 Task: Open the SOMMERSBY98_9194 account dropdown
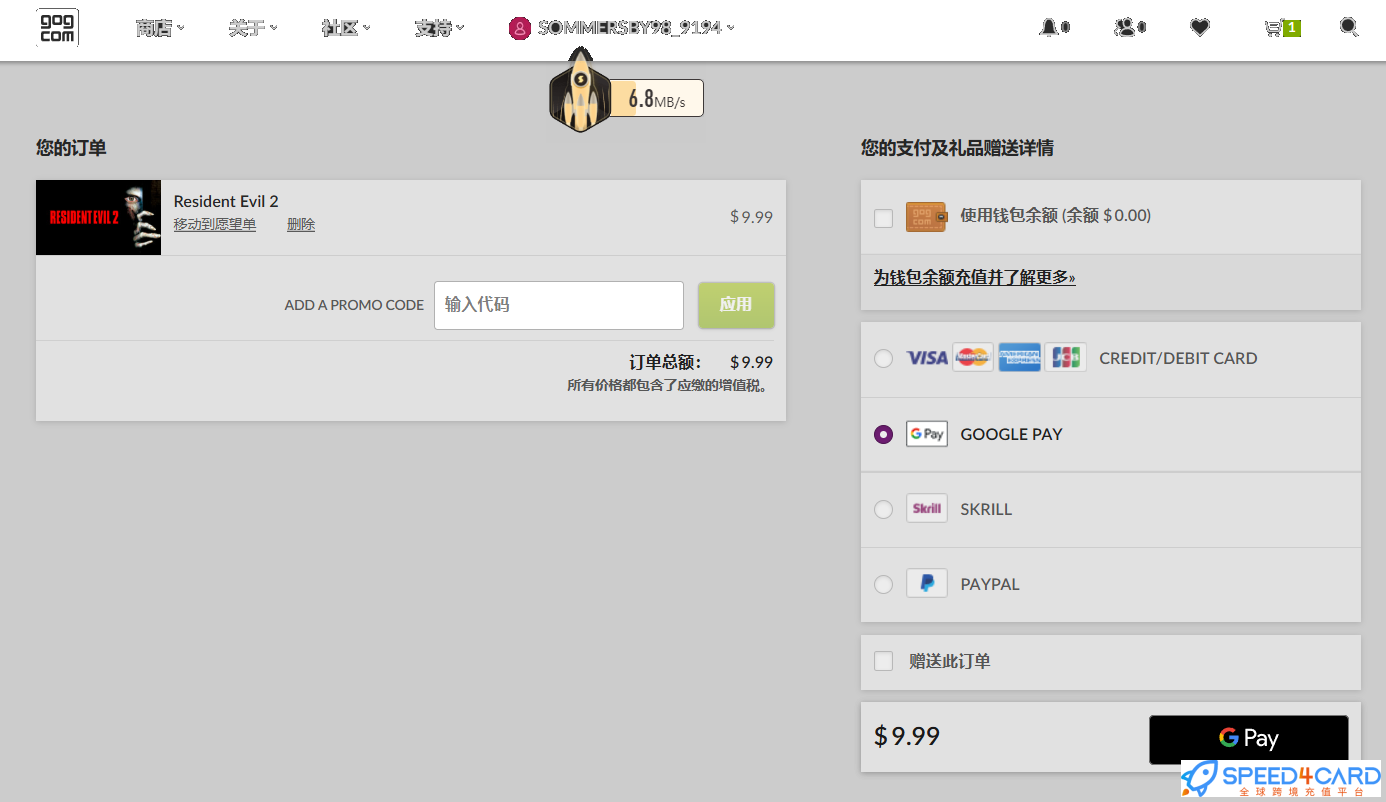click(636, 28)
